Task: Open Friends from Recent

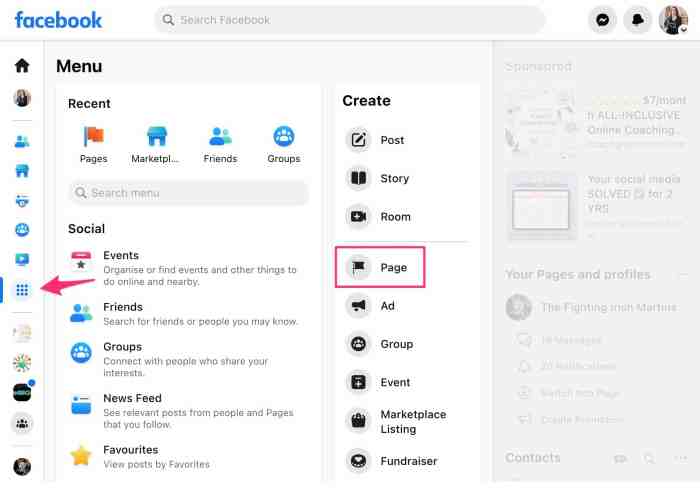Action: point(220,145)
